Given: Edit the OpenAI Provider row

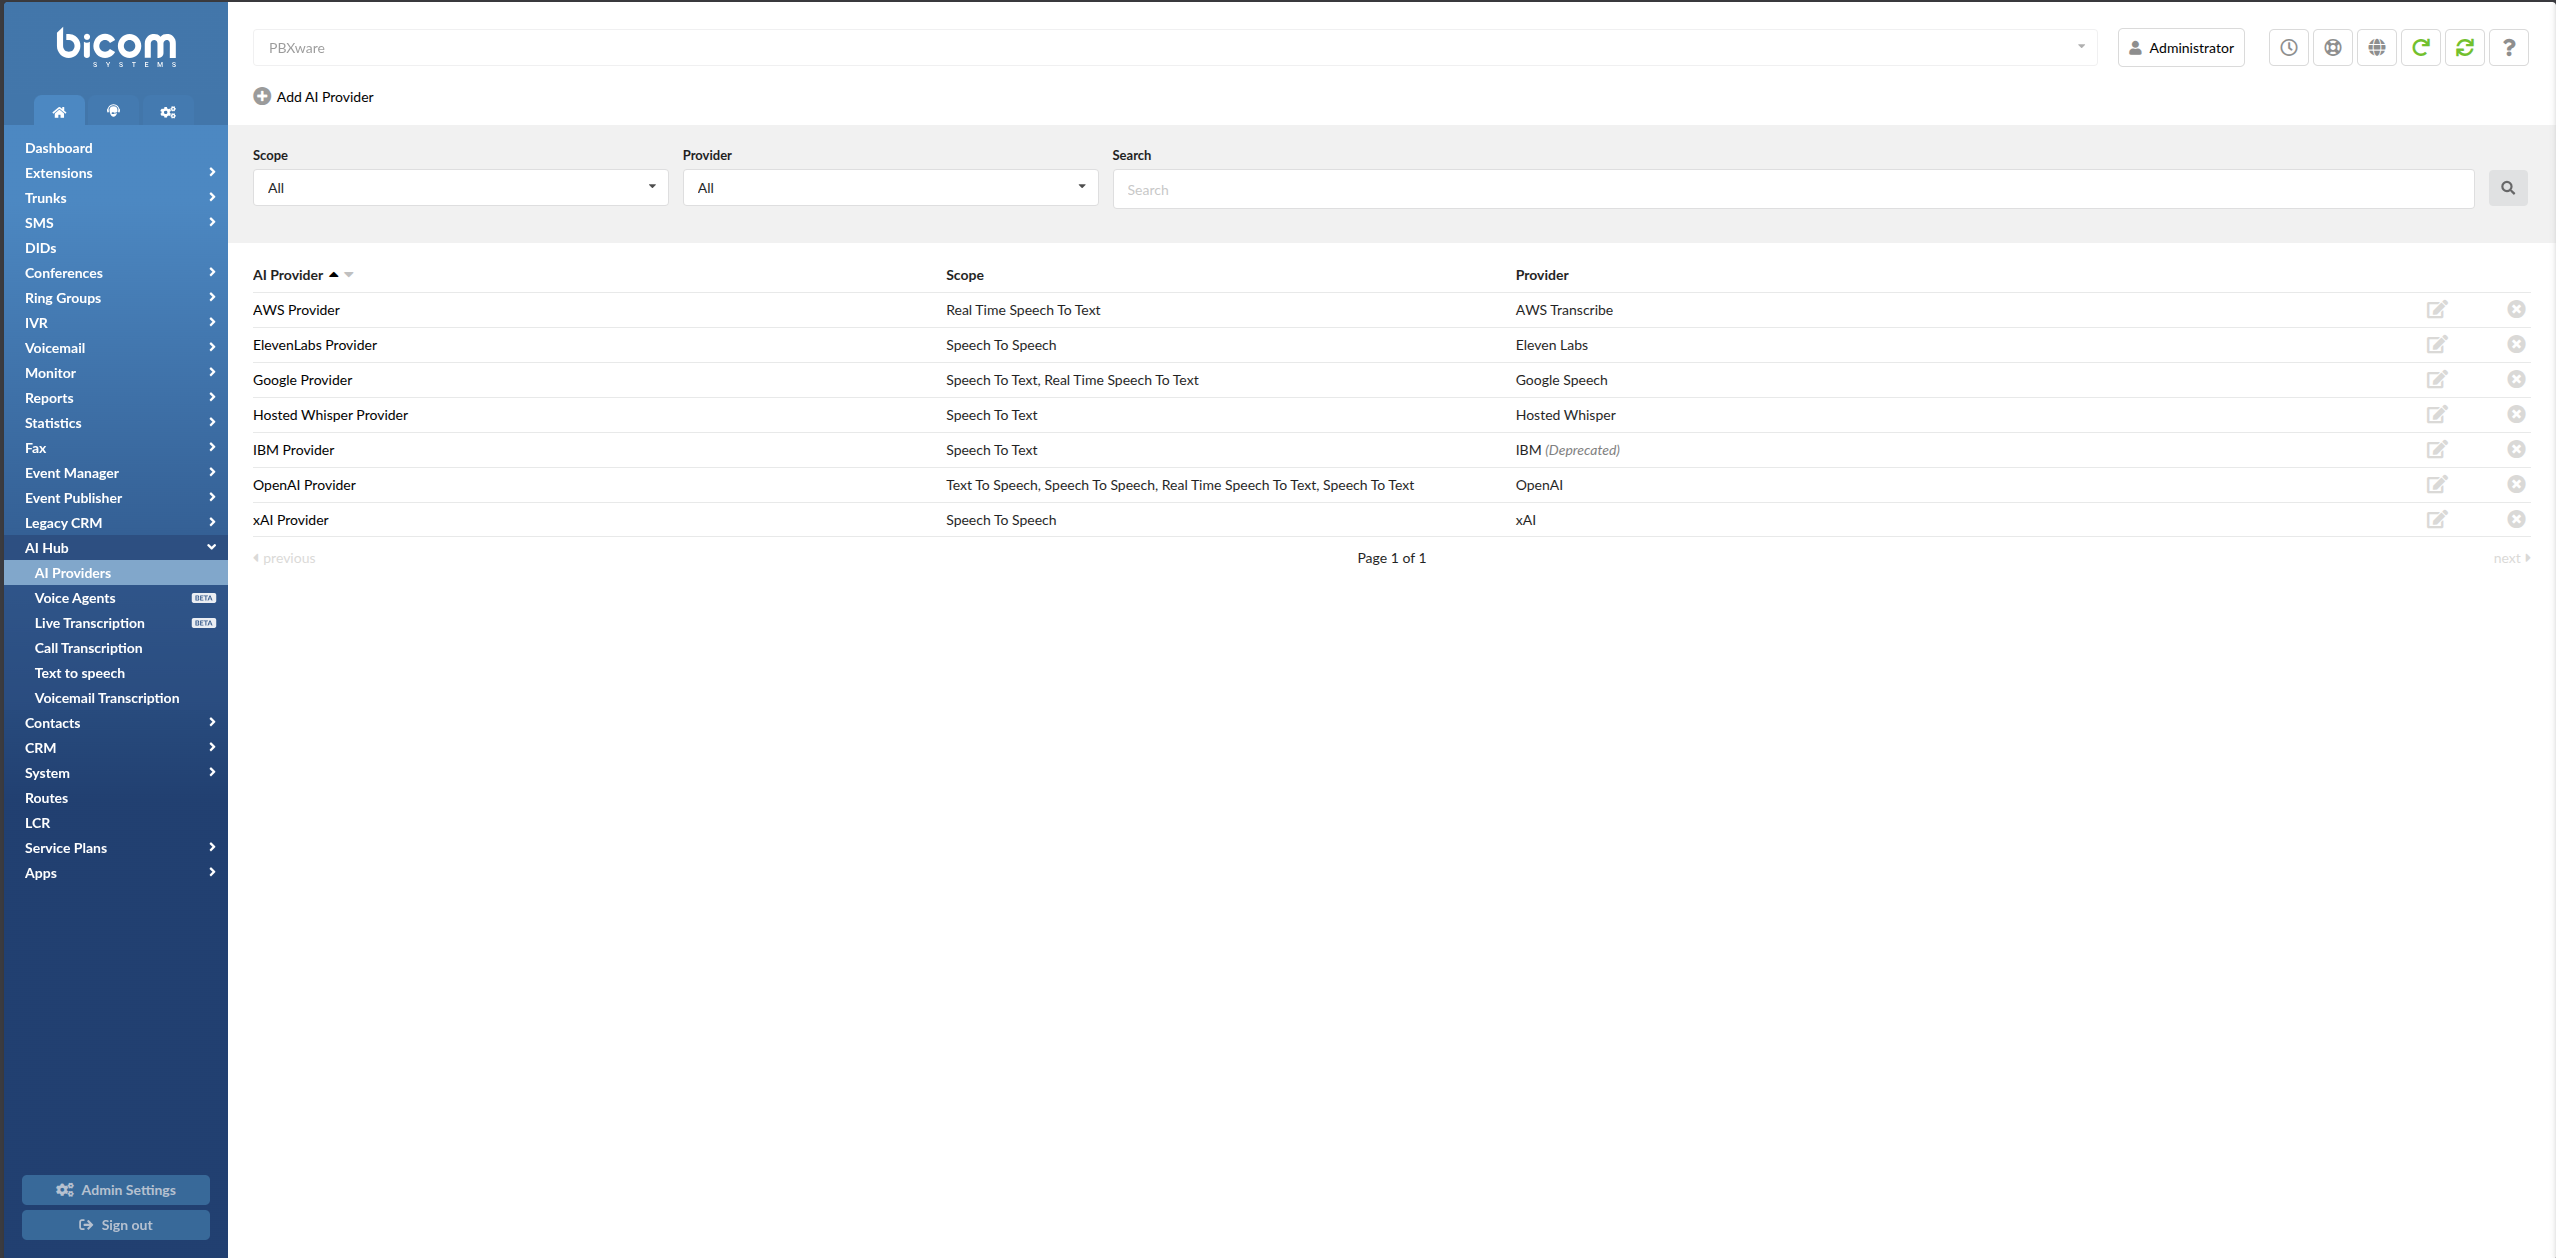Looking at the screenshot, I should [x=2437, y=485].
